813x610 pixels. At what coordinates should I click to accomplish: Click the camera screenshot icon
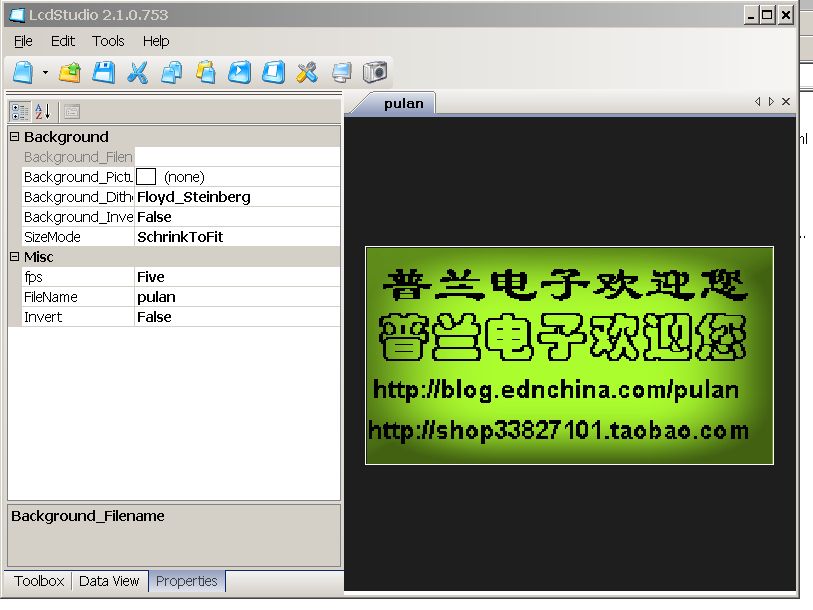(375, 72)
